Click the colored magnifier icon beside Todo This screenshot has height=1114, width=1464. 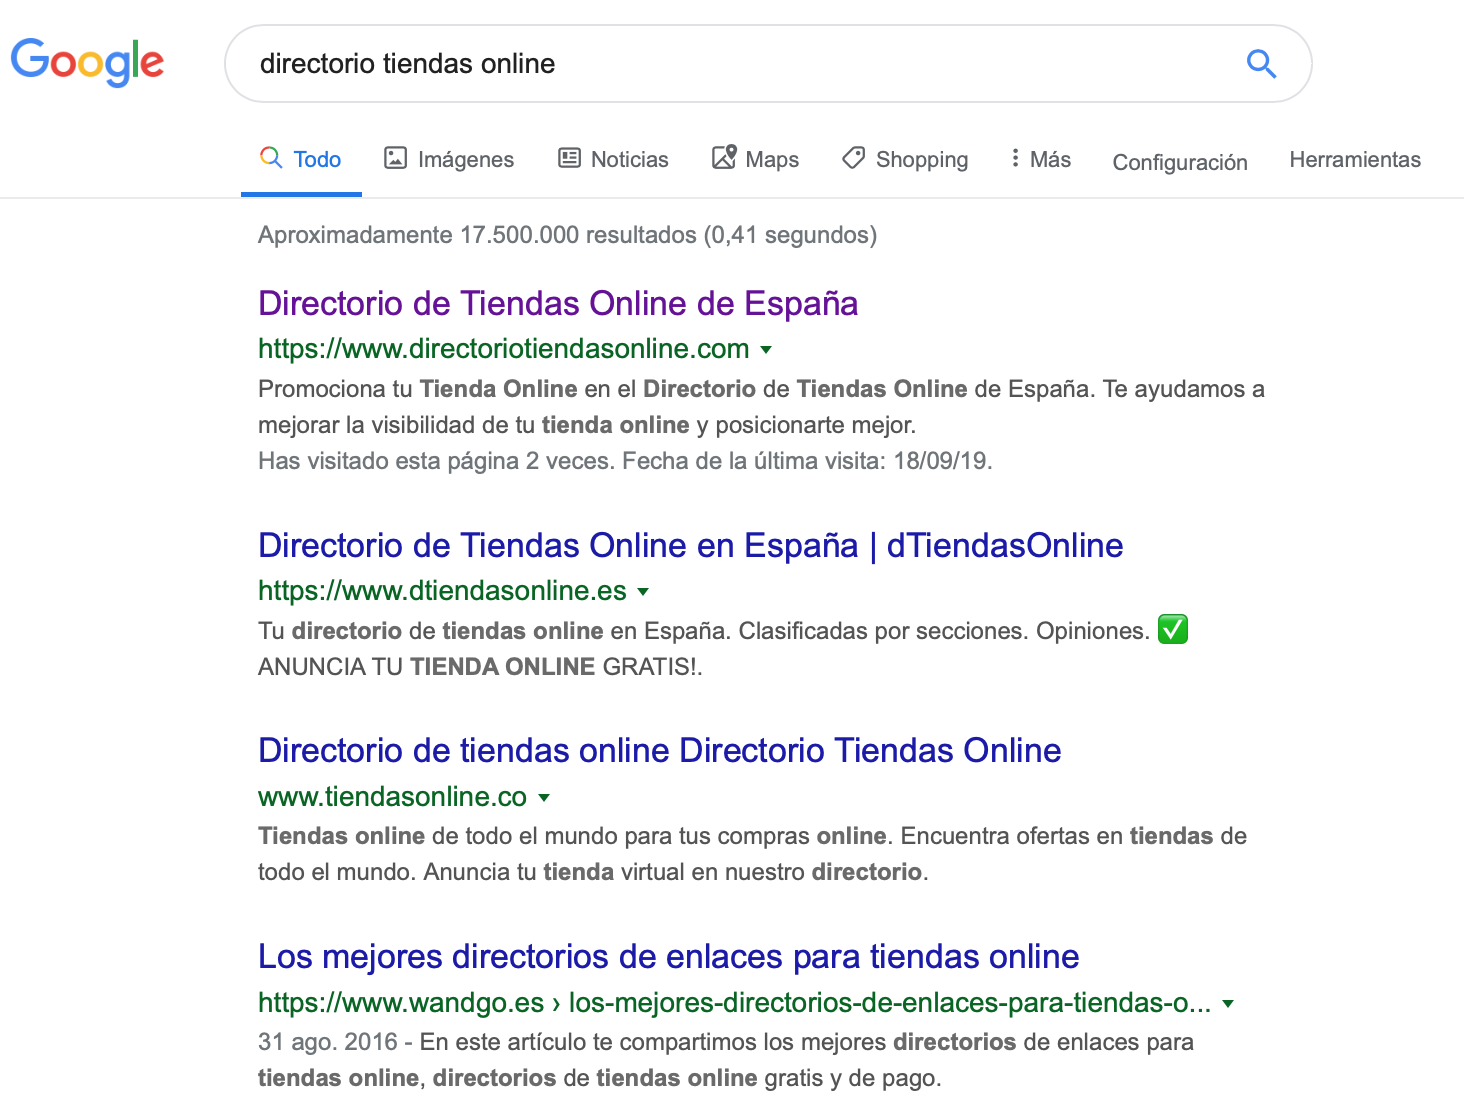(271, 158)
